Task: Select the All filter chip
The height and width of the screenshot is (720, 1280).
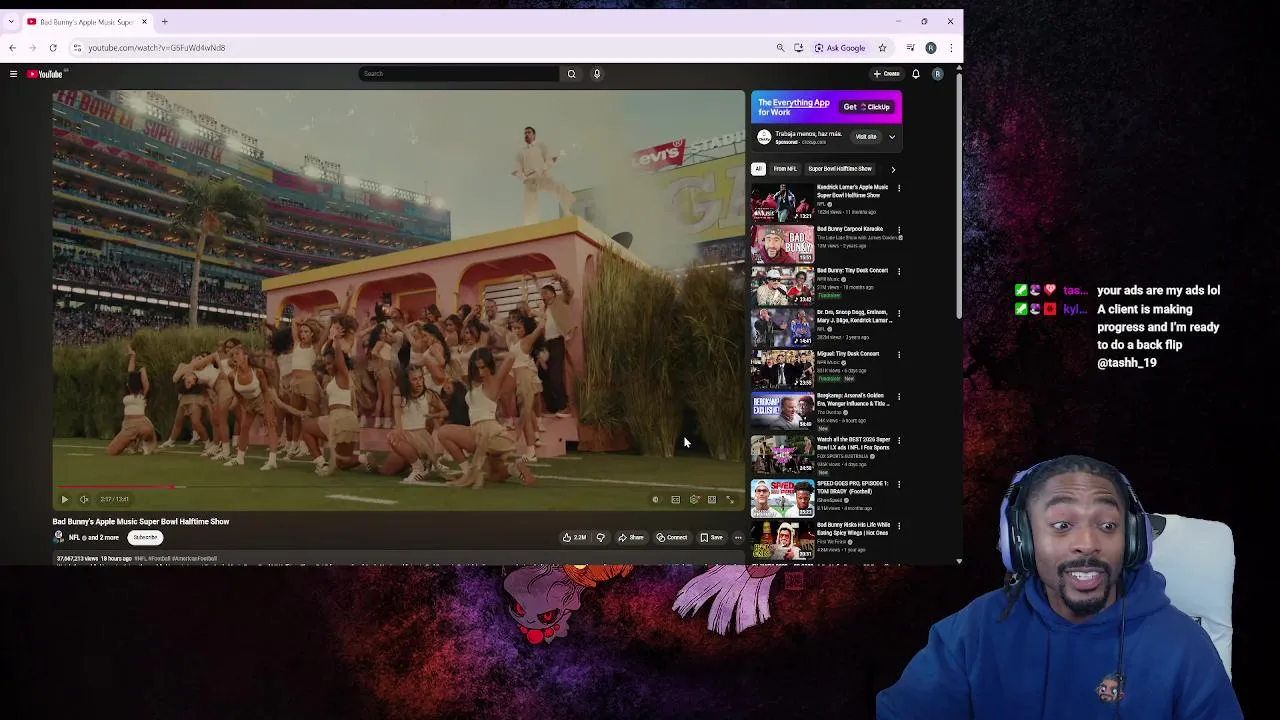Action: point(759,169)
